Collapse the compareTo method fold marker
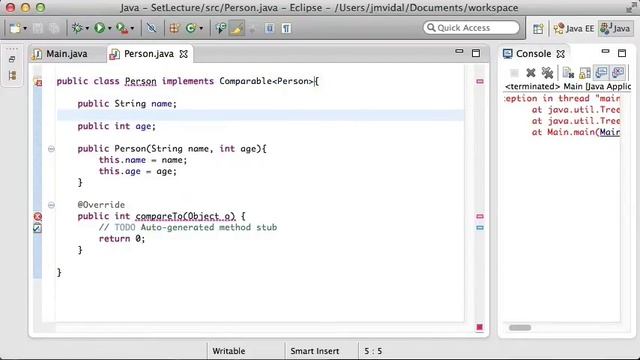Viewport: 640px width, 360px height. pyautogui.click(x=51, y=205)
